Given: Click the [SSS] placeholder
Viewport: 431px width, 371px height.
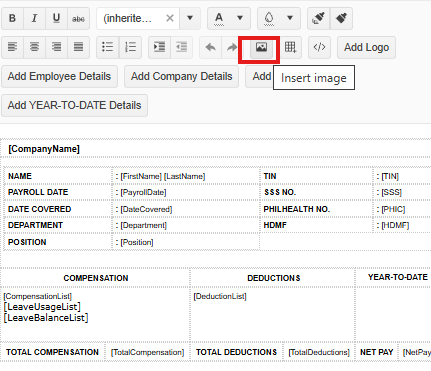Looking at the screenshot, I should point(391,192).
